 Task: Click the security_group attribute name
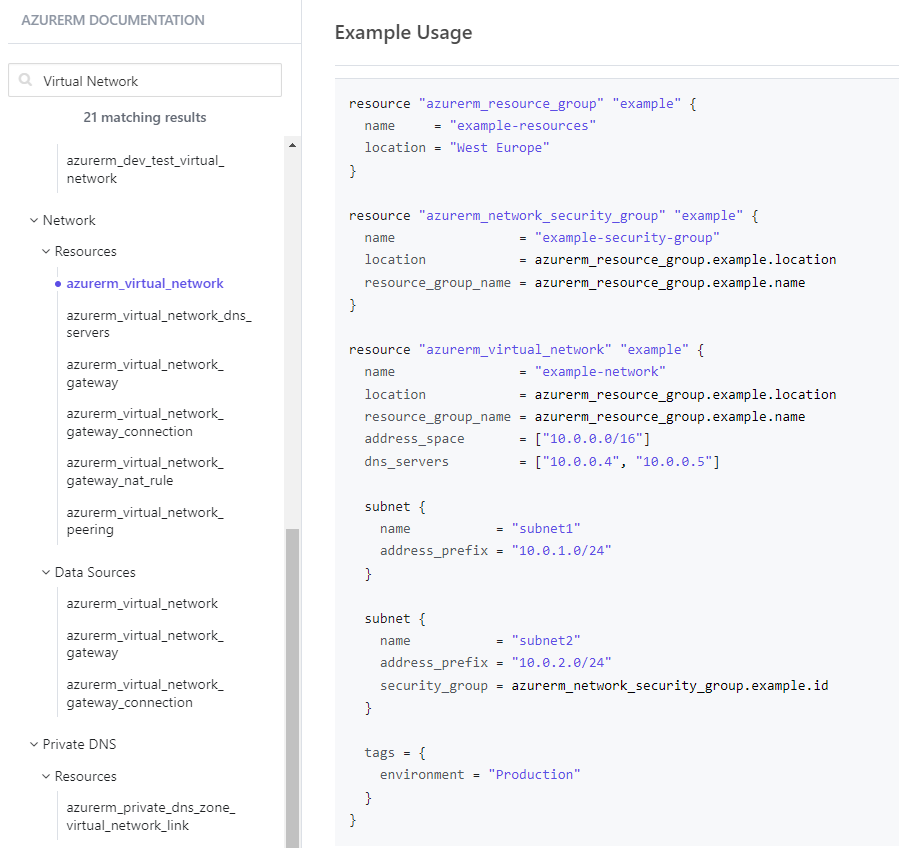[x=434, y=685]
